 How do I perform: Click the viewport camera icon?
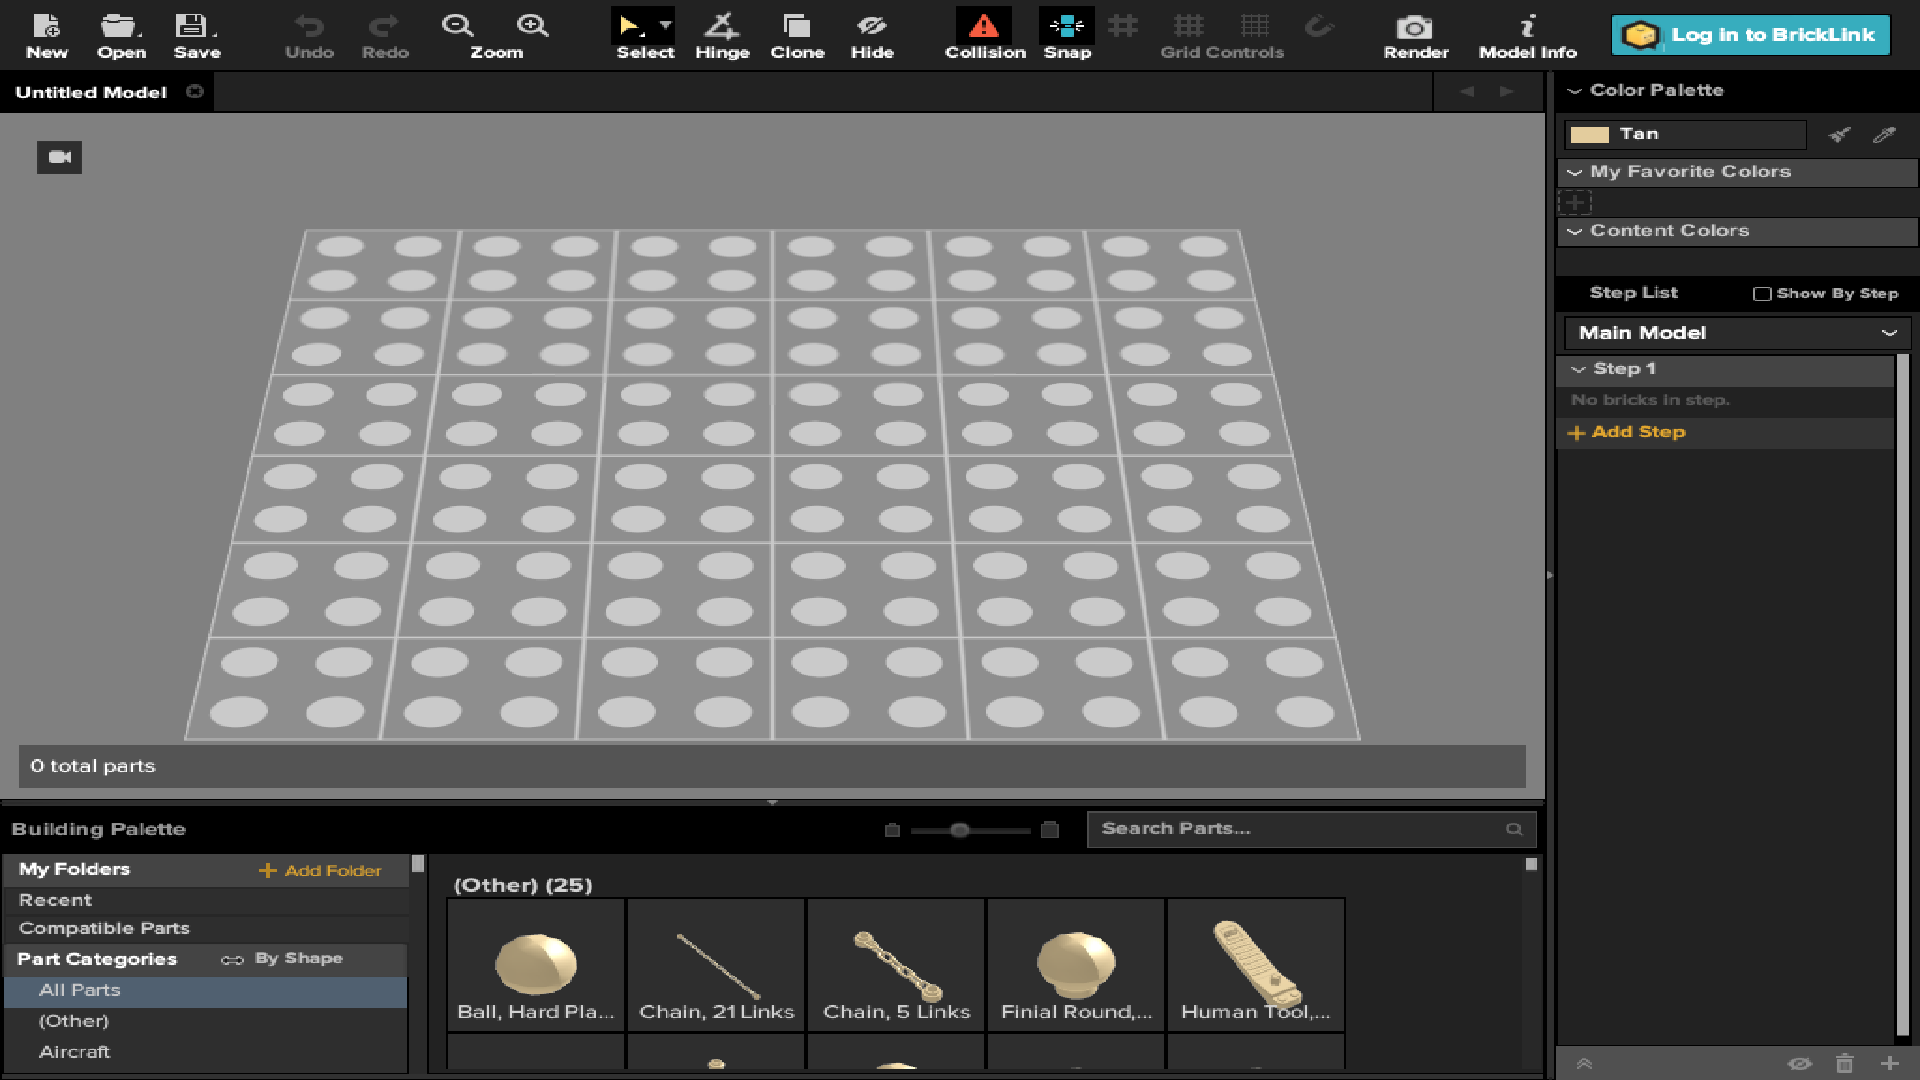[x=60, y=157]
